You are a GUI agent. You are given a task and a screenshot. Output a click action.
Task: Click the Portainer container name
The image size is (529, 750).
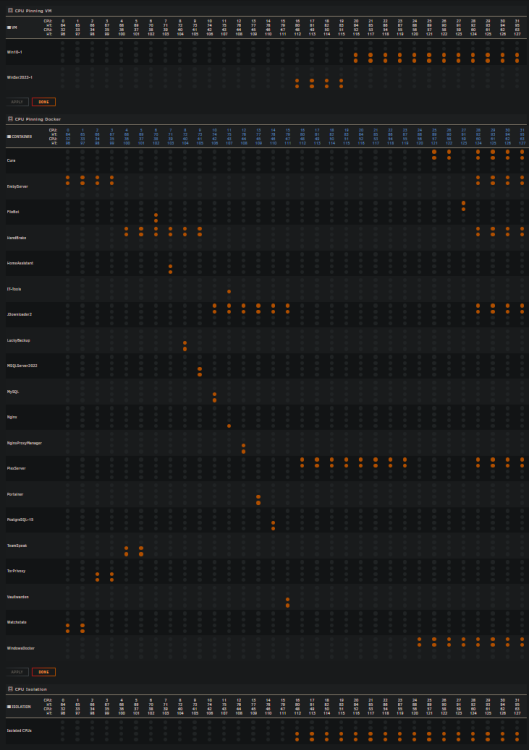pyautogui.click(x=15, y=494)
